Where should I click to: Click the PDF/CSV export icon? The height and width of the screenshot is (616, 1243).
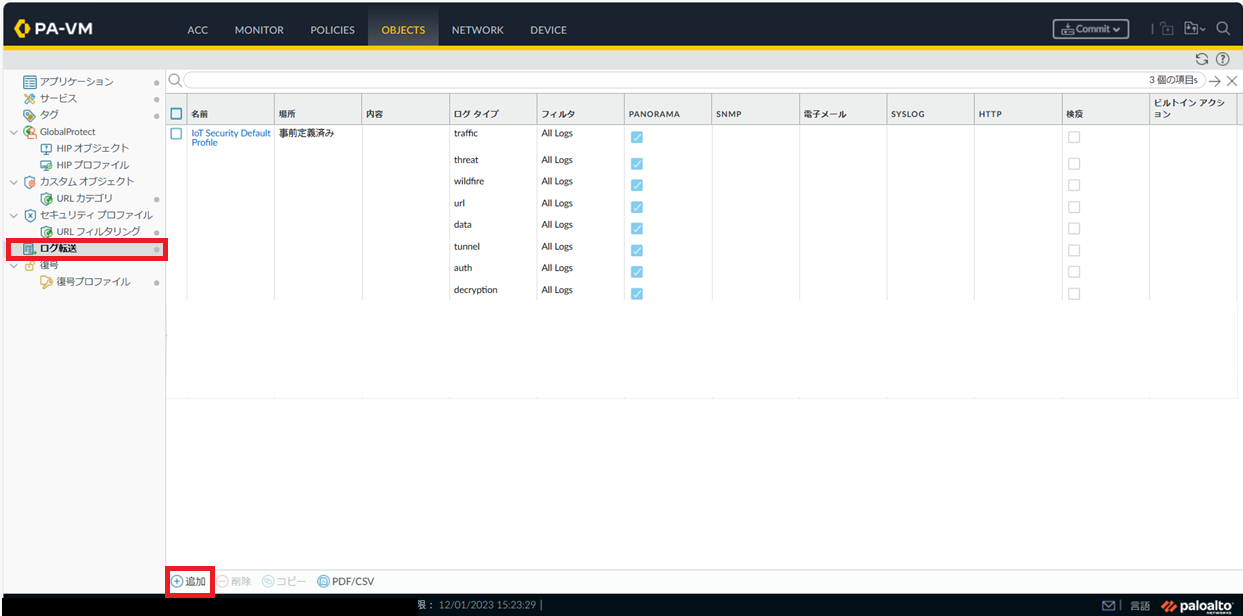[323, 581]
